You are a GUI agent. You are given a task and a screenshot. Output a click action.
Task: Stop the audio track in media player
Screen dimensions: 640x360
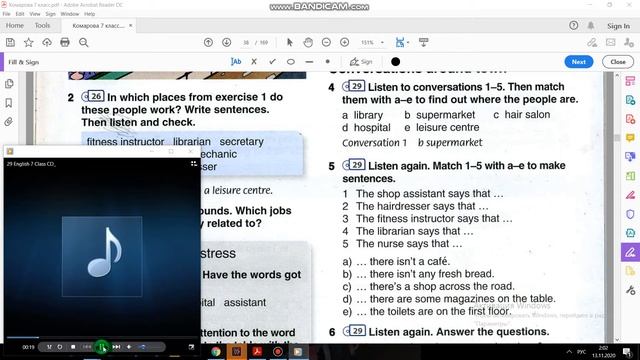(x=73, y=347)
